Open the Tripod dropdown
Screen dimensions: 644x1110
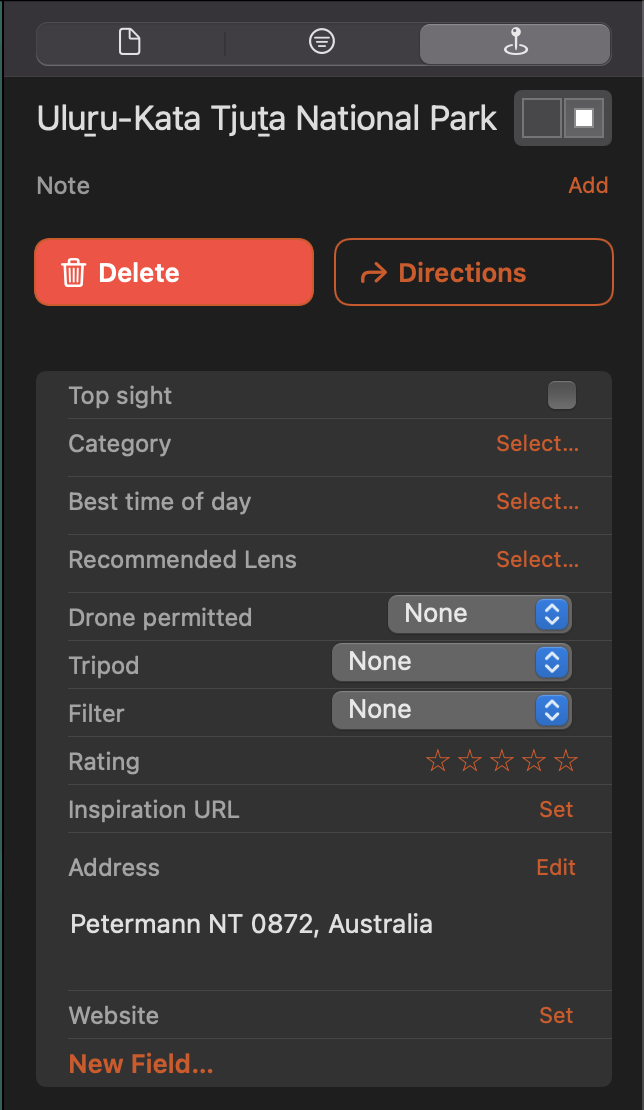(452, 663)
